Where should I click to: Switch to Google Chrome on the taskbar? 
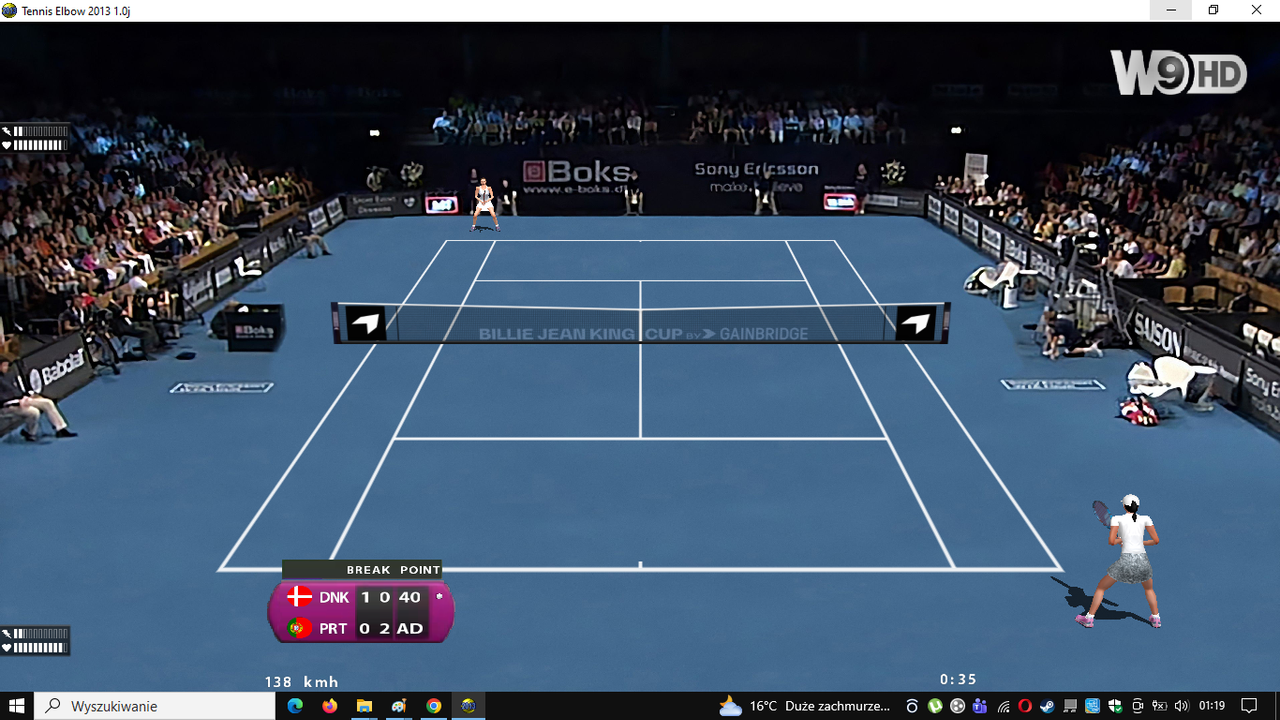[x=433, y=706]
